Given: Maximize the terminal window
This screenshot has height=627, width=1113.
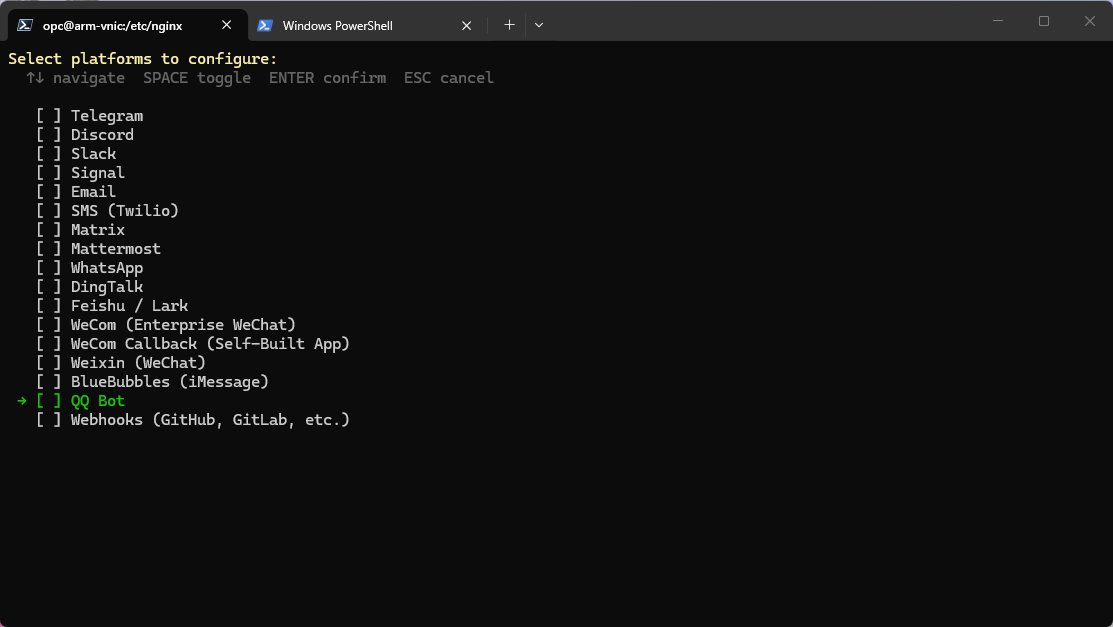Looking at the screenshot, I should point(1043,21).
